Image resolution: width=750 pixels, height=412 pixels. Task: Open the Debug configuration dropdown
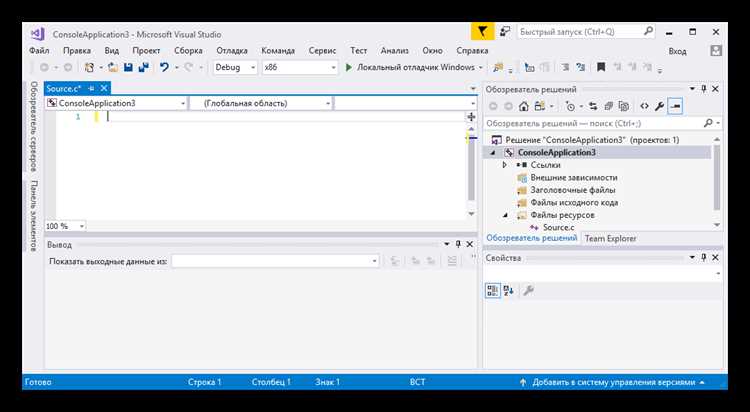(x=235, y=67)
